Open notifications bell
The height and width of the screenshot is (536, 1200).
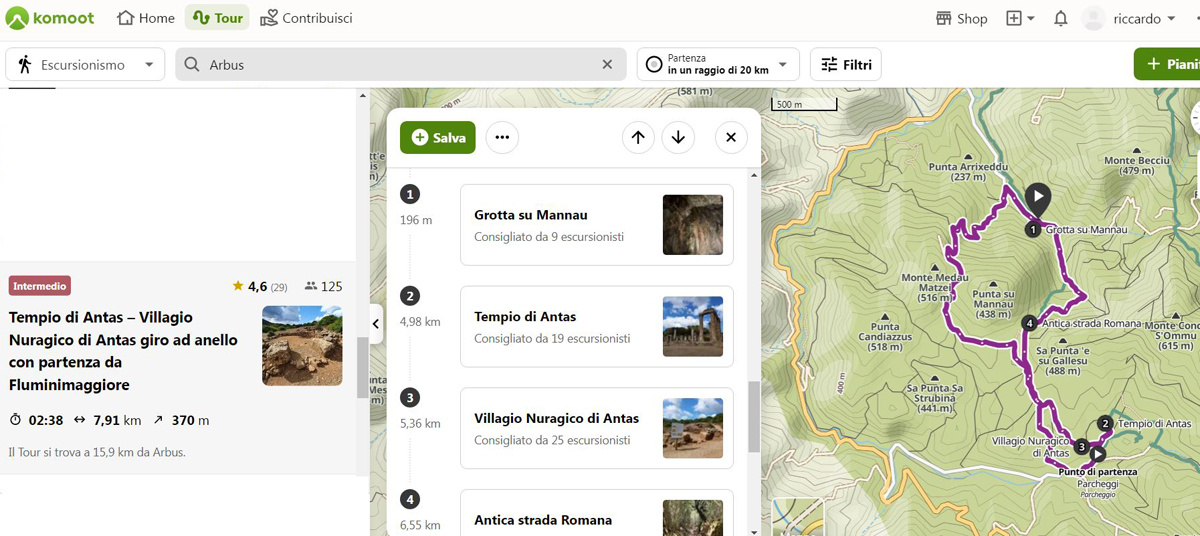(1061, 18)
